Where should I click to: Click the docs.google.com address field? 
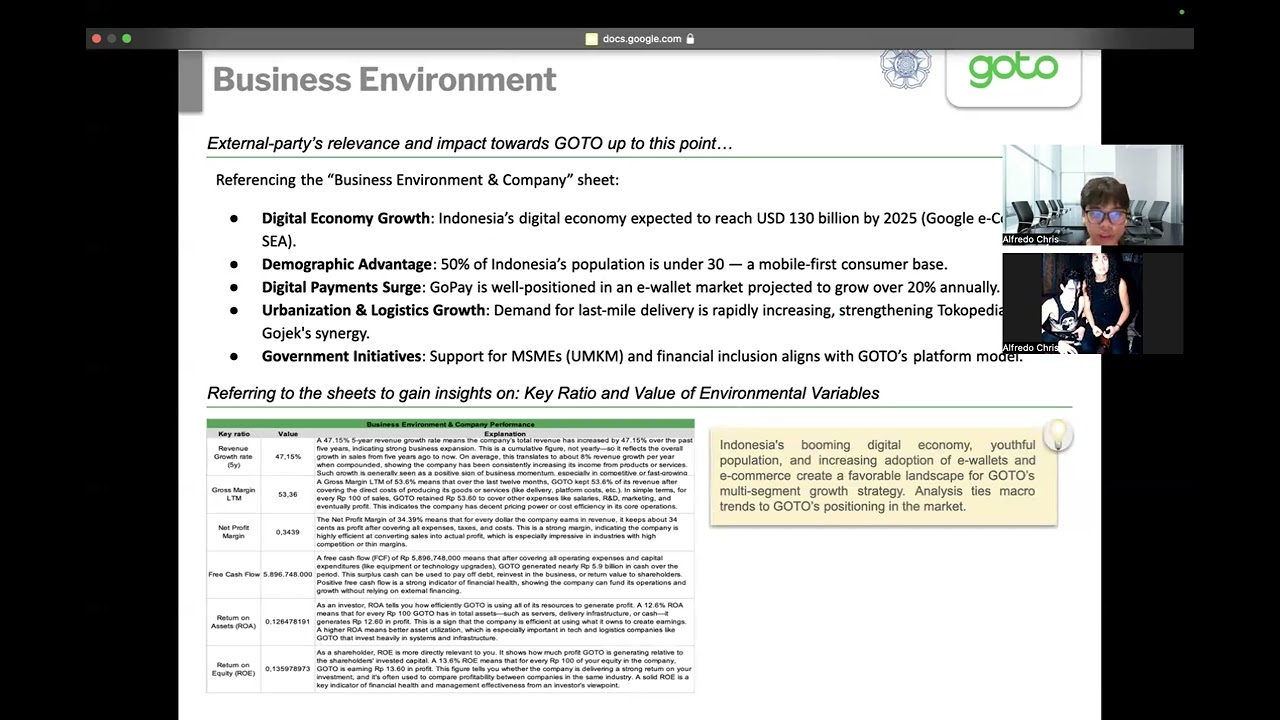point(640,39)
